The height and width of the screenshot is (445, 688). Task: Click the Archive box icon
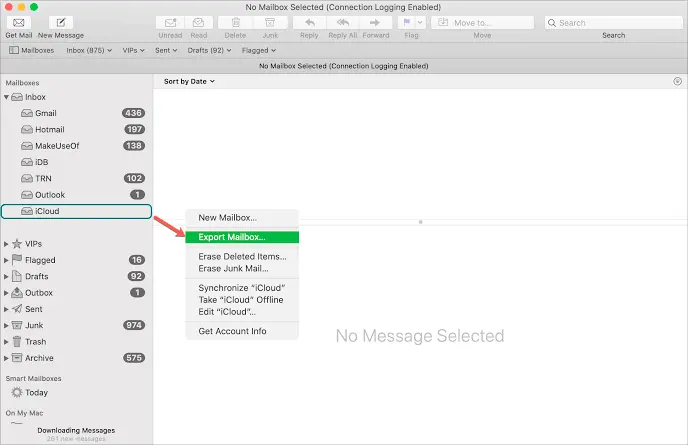coord(17,358)
